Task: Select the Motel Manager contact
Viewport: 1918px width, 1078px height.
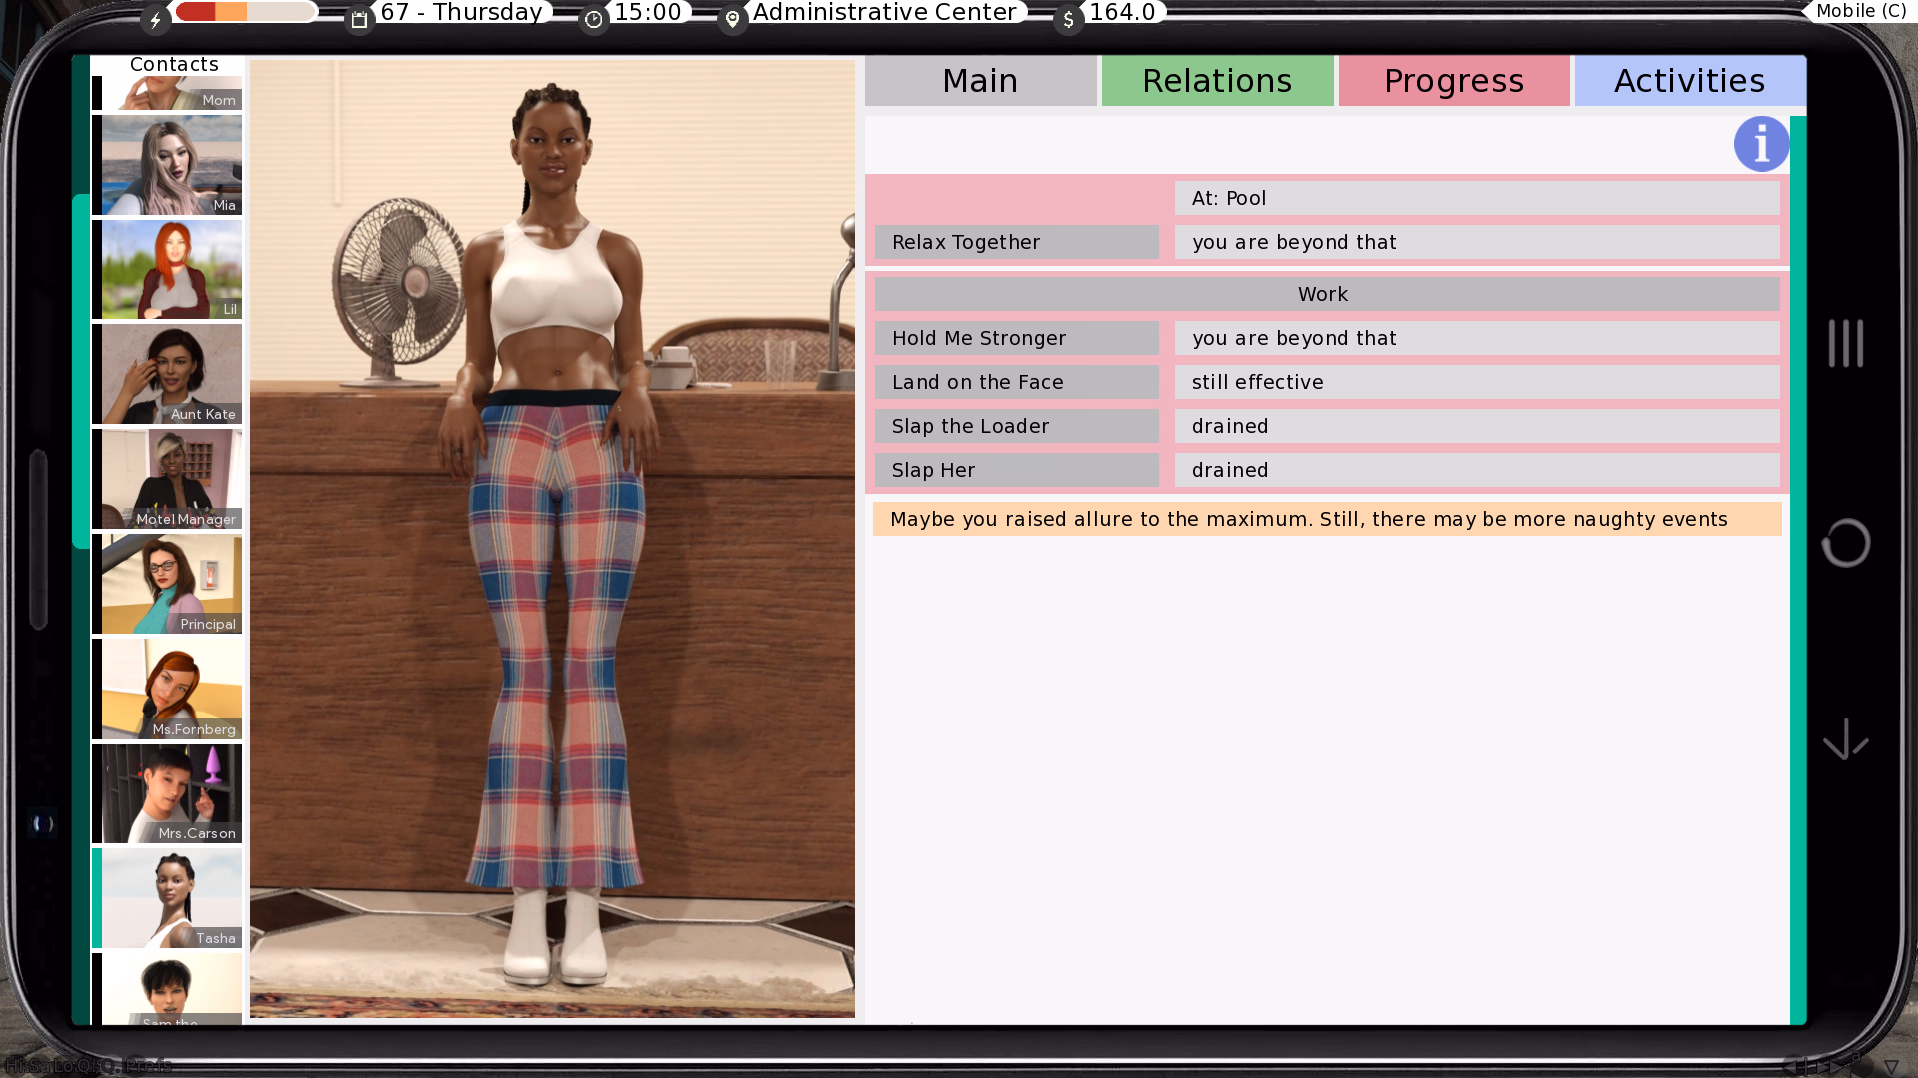Action: tap(167, 479)
